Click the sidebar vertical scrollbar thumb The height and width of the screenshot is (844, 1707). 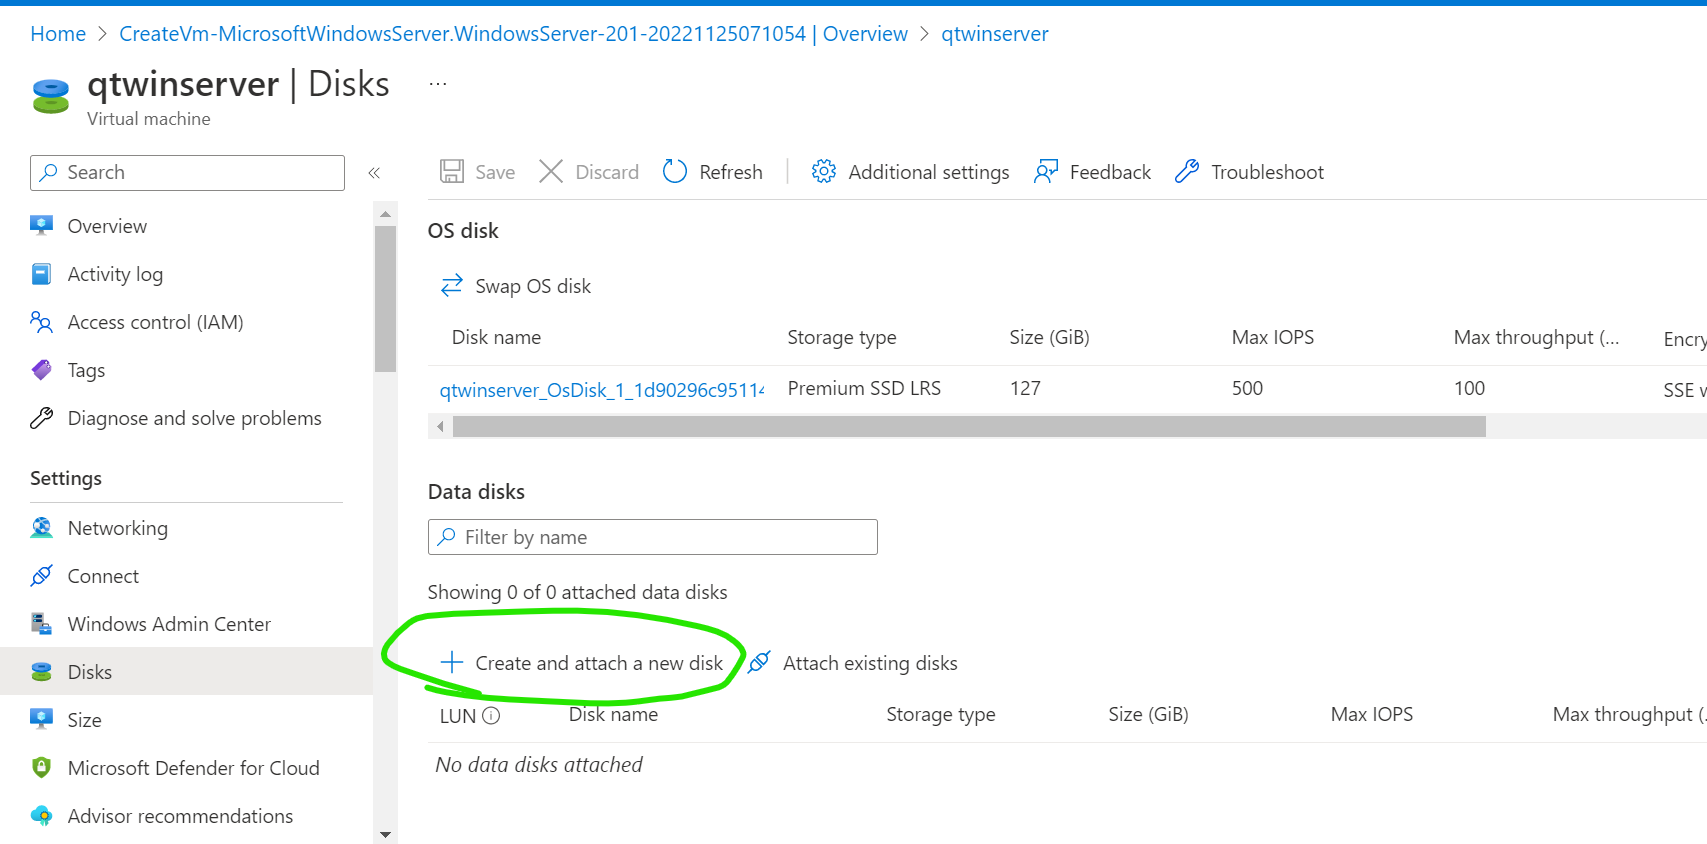click(385, 299)
